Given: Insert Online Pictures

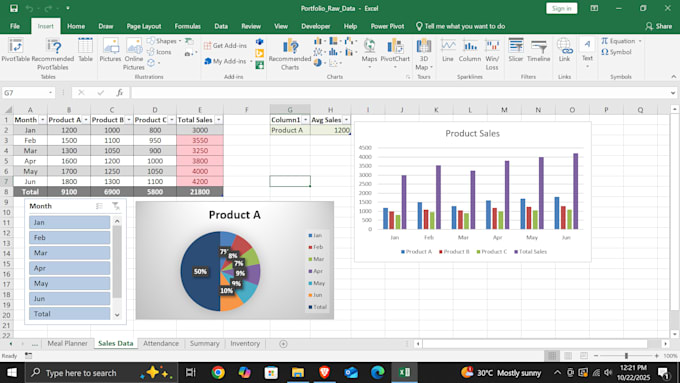Looking at the screenshot, I should tap(134, 54).
